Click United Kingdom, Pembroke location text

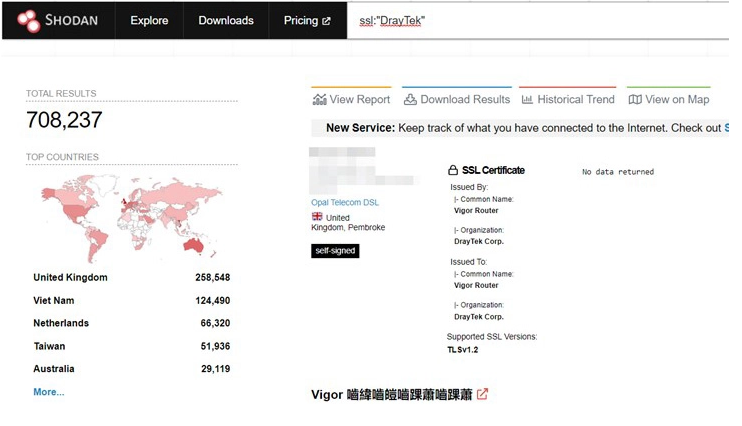click(348, 222)
